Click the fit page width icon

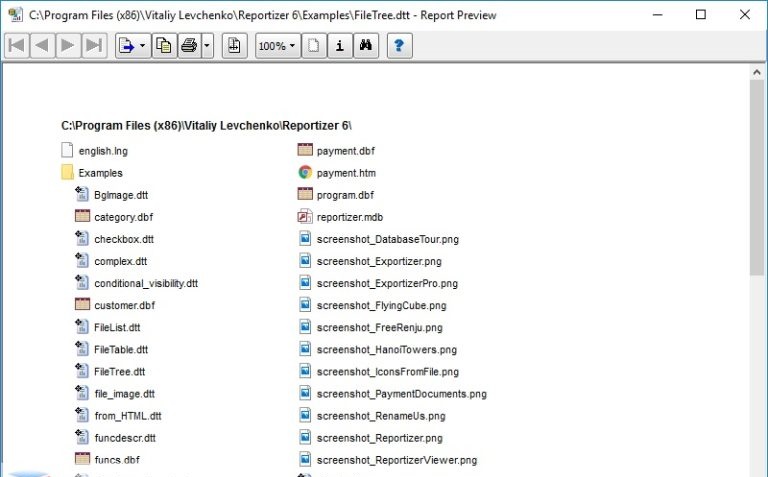tap(234, 46)
